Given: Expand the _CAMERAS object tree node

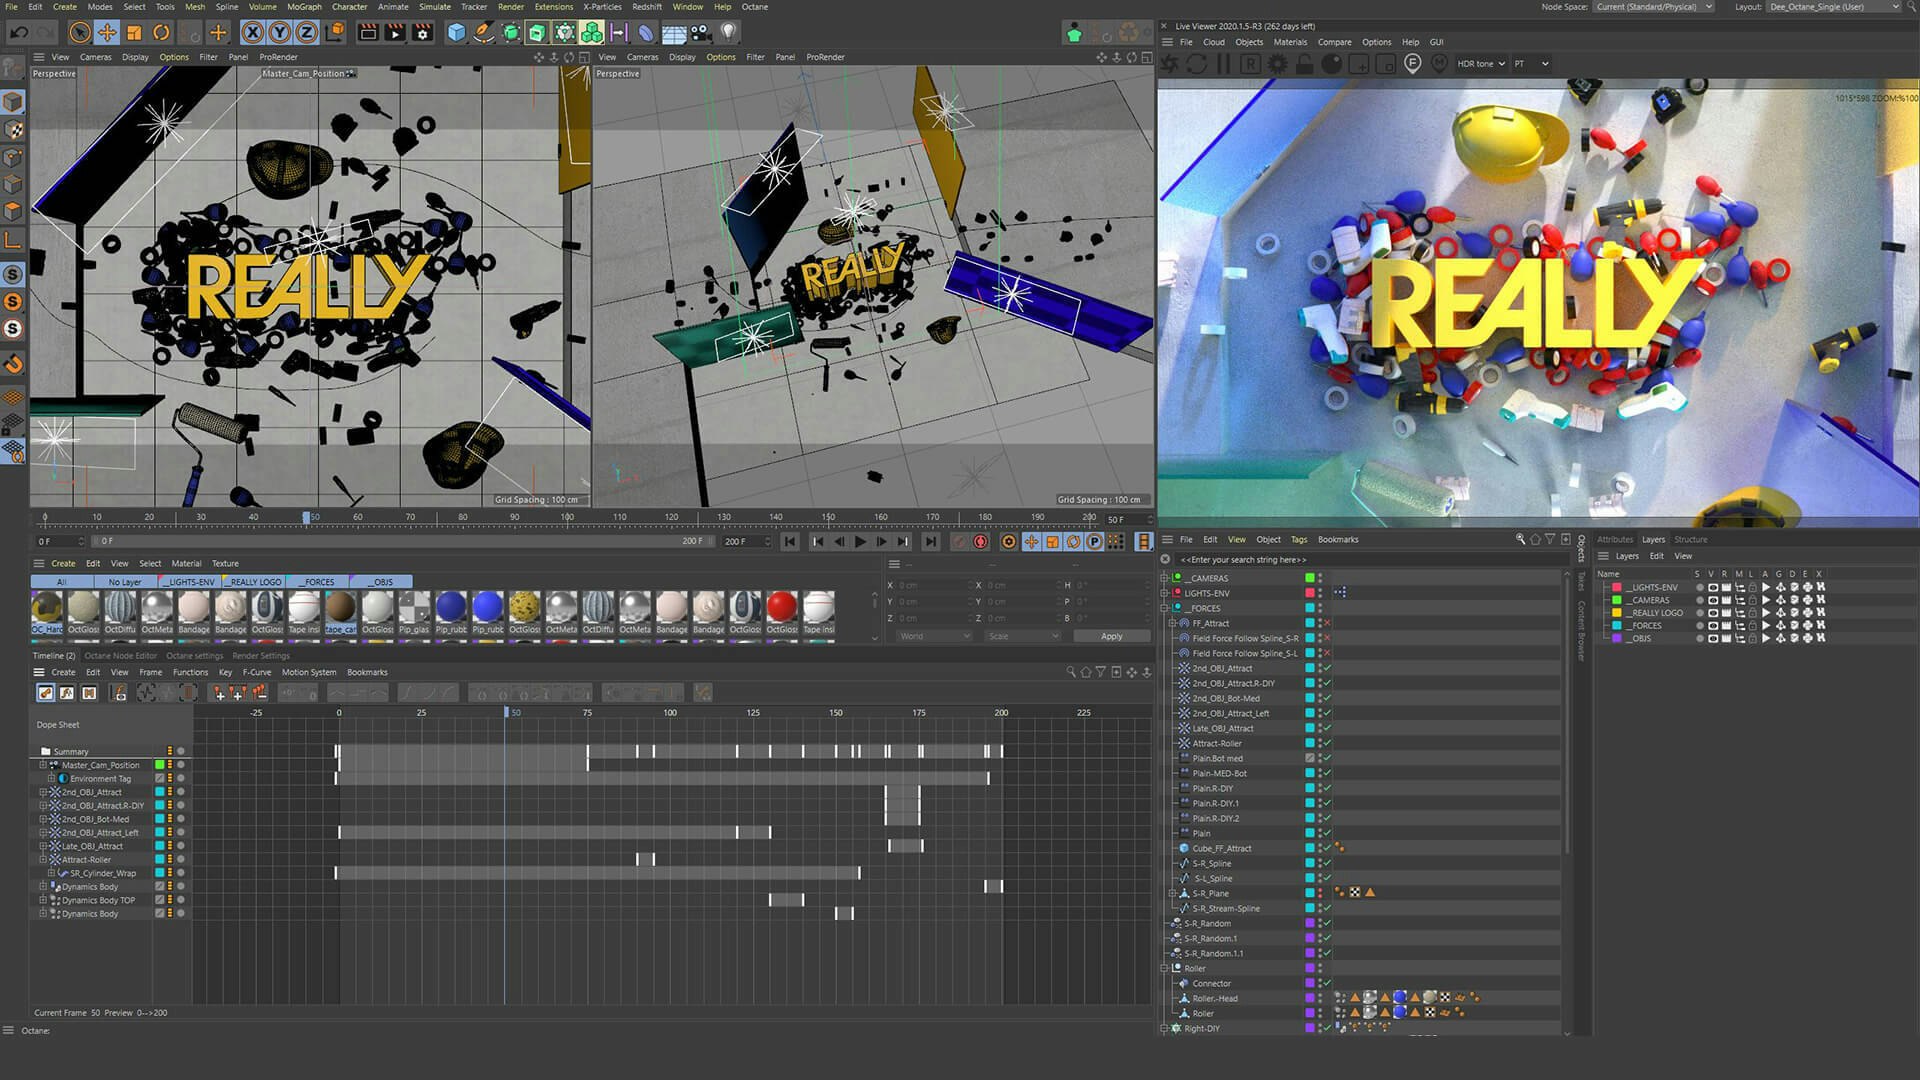Looking at the screenshot, I should pos(1164,578).
